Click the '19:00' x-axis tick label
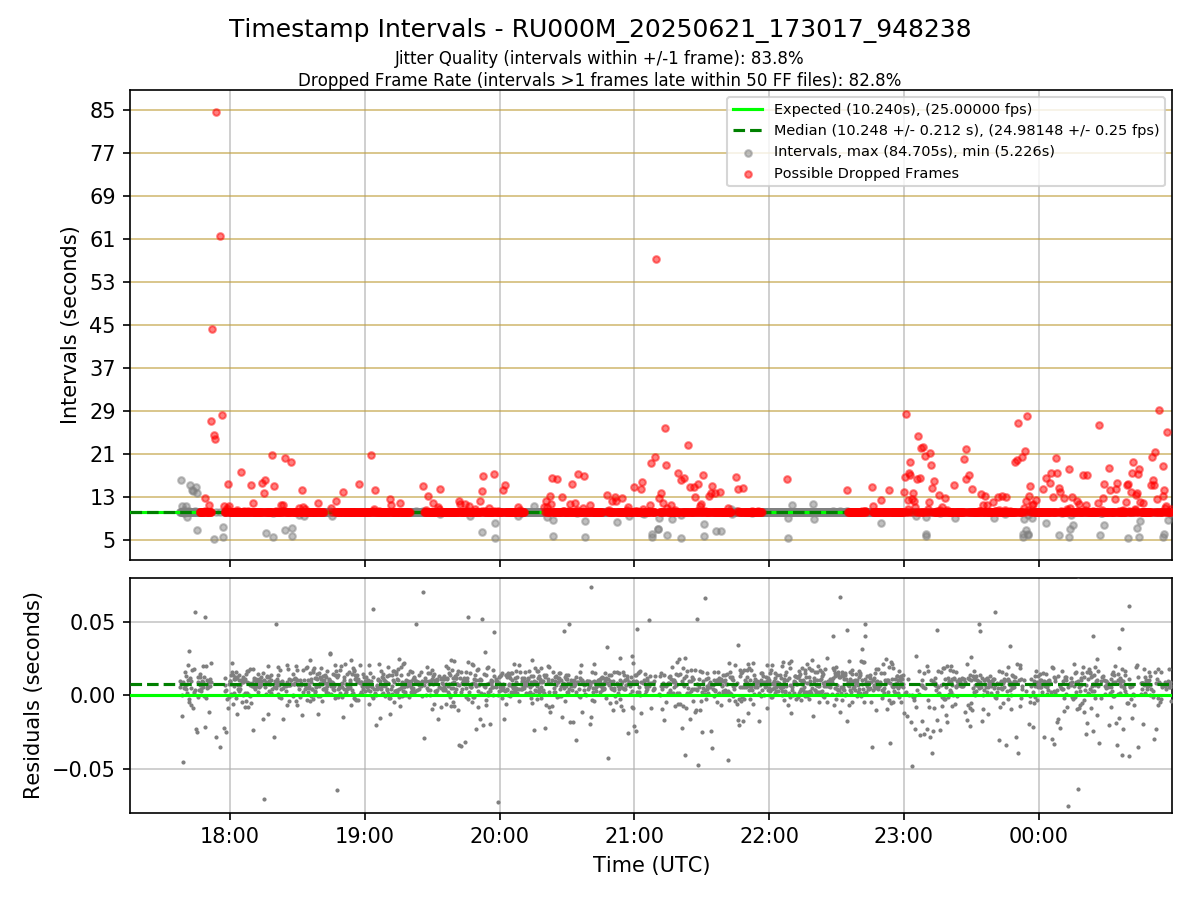This screenshot has height=900, width=1200. tap(365, 836)
